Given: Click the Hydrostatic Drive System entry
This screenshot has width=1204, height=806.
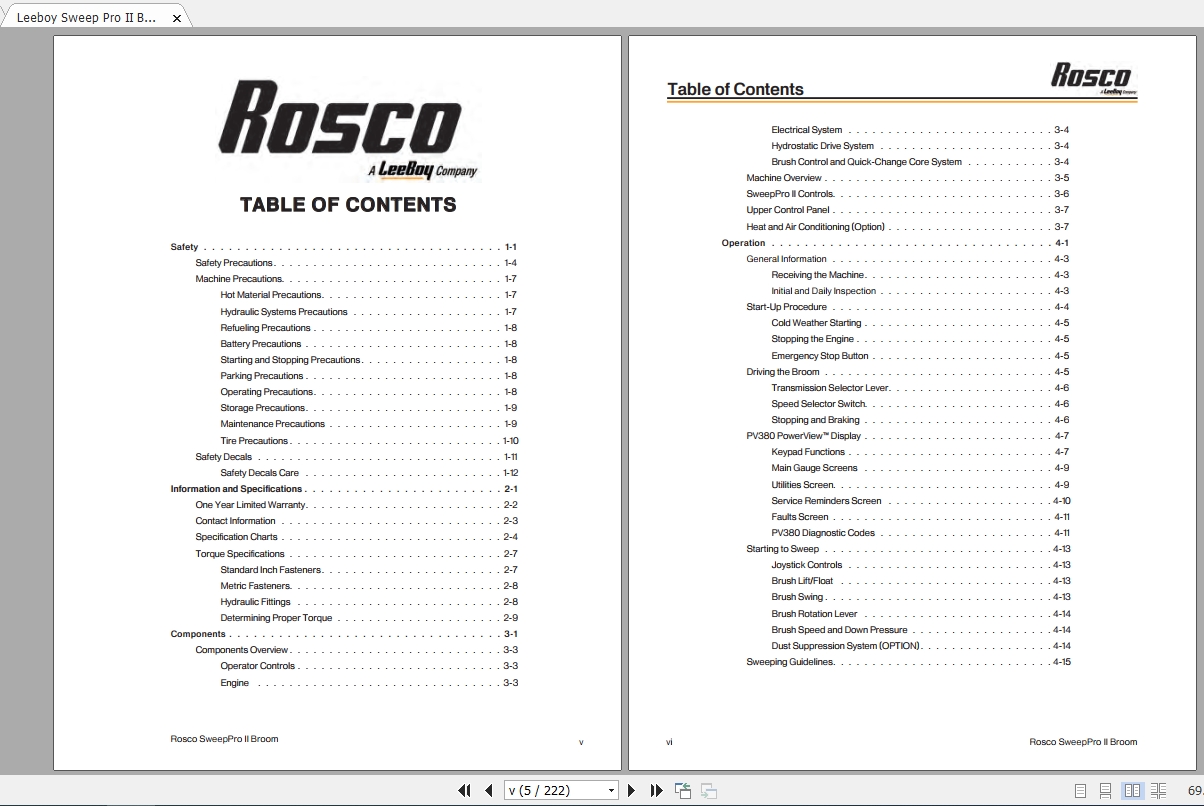Looking at the screenshot, I should pos(920,146).
